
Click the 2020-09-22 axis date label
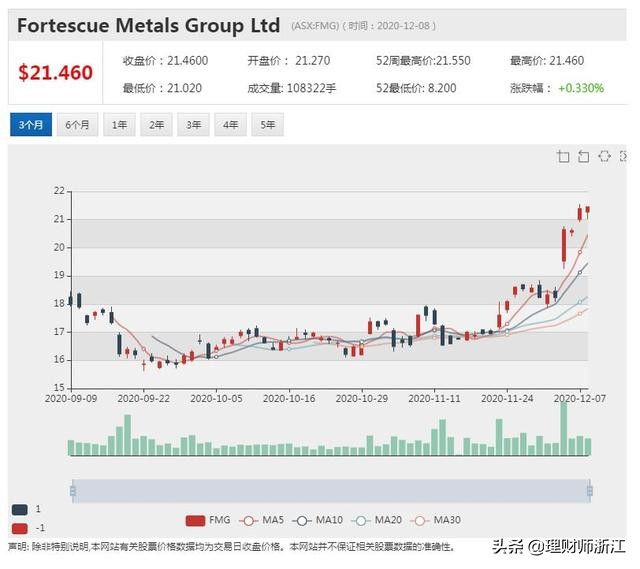[x=144, y=398]
